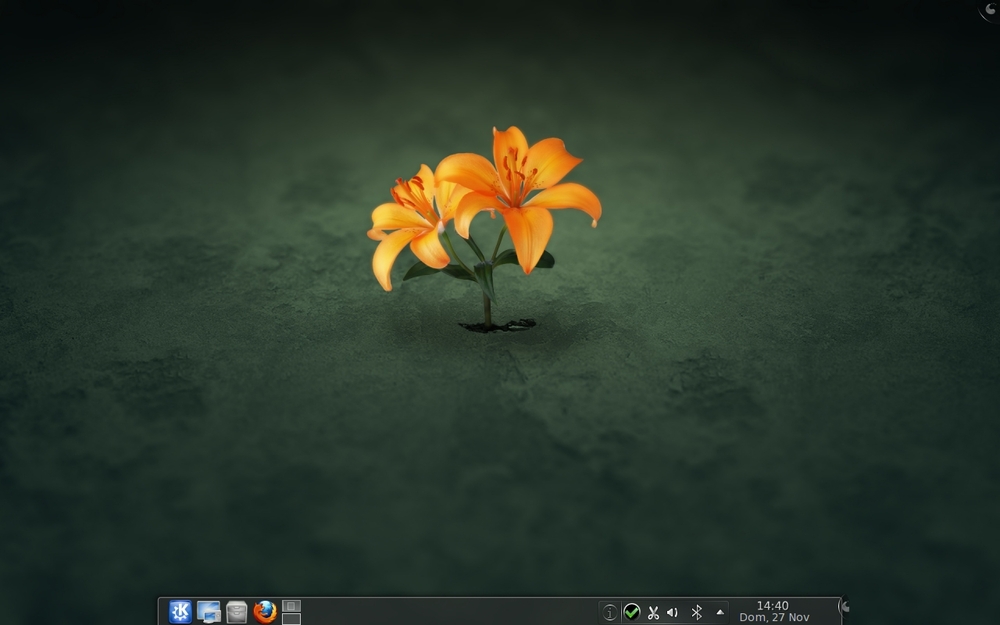This screenshot has height=625, width=1000.
Task: Launch the file manager cabinet icon
Action: pyautogui.click(x=237, y=612)
